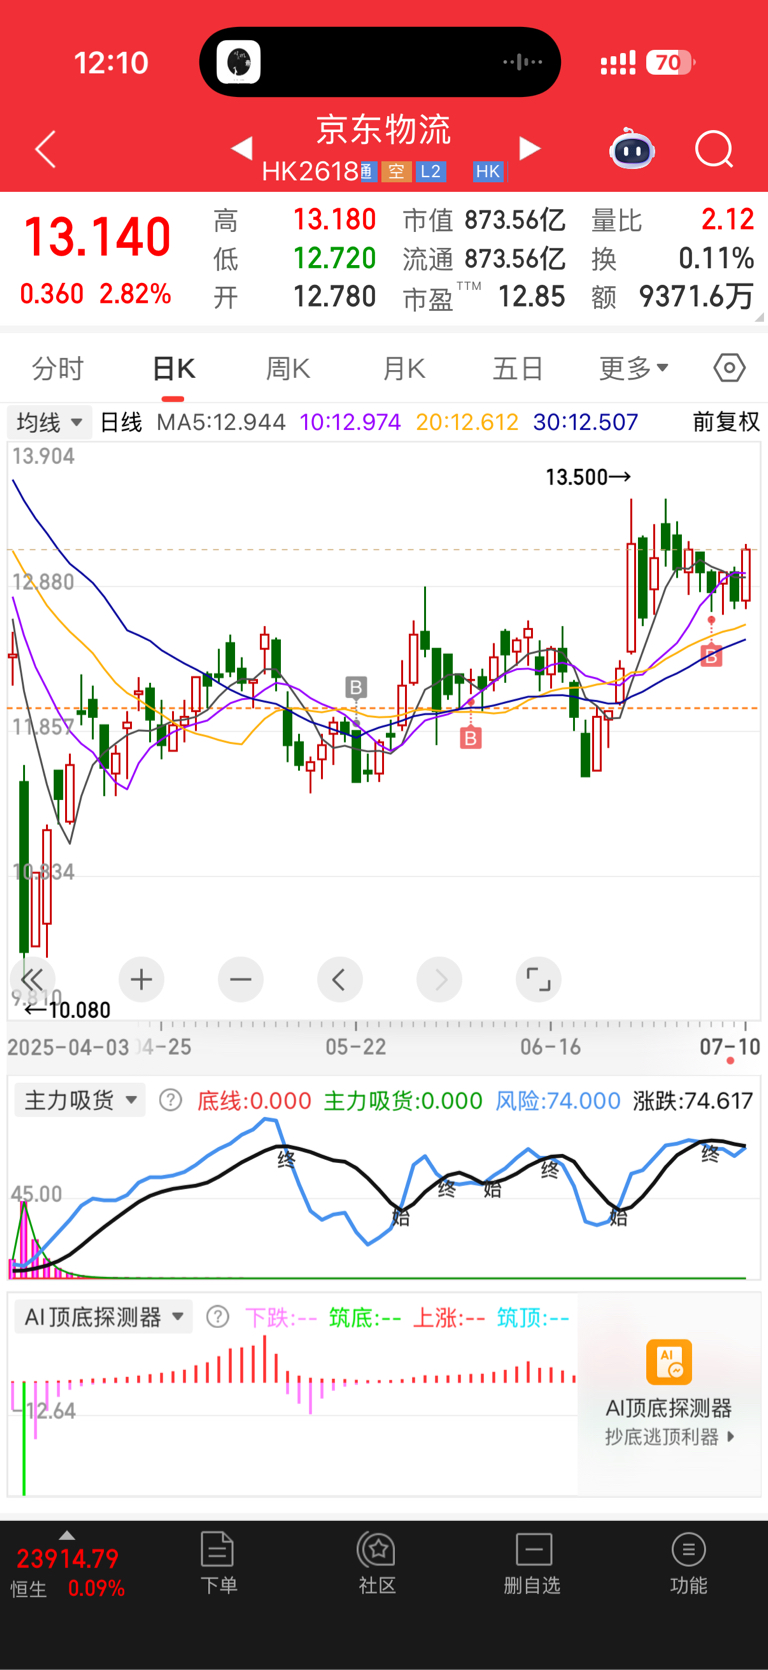Tap MA30 value 12.507
Image resolution: width=768 pixels, height=1670 pixels.
click(585, 422)
